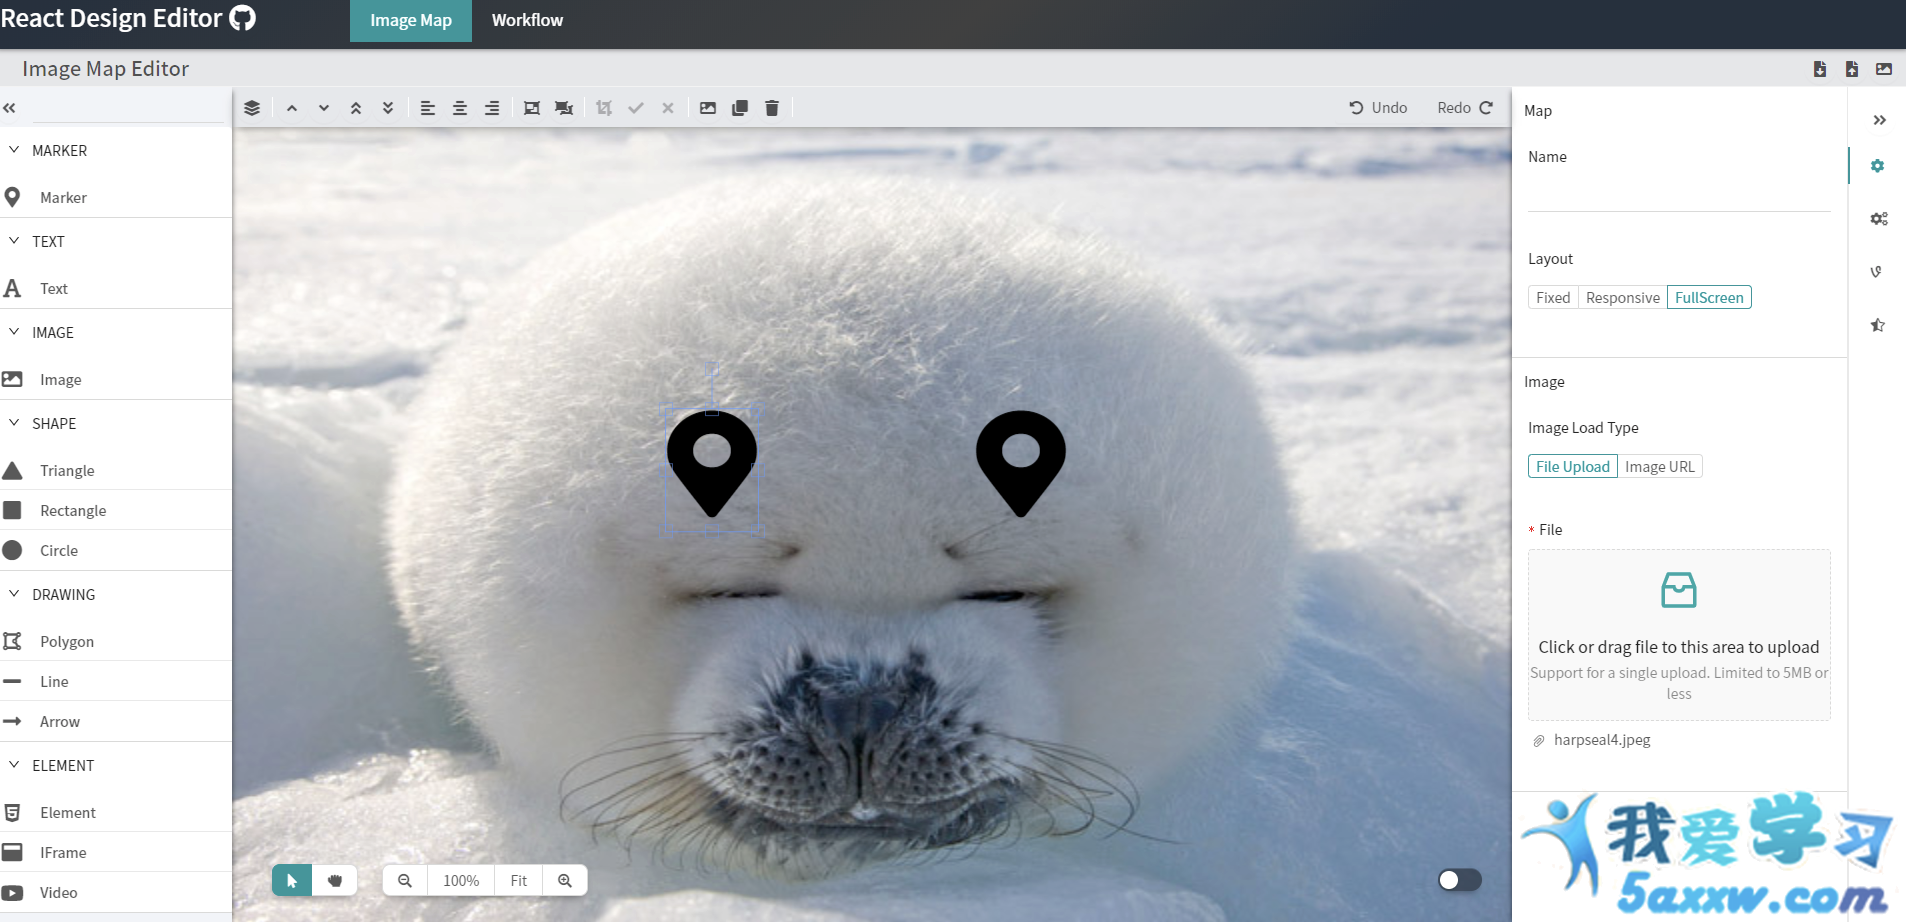Screen dimensions: 1906x922
Task: Align selected objects to center
Action: point(460,108)
